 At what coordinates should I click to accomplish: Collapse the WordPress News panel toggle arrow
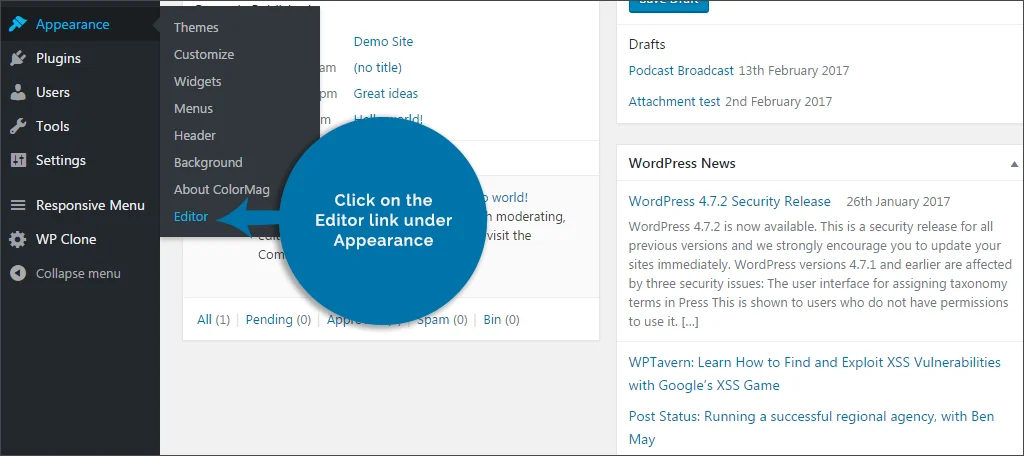click(x=1014, y=163)
